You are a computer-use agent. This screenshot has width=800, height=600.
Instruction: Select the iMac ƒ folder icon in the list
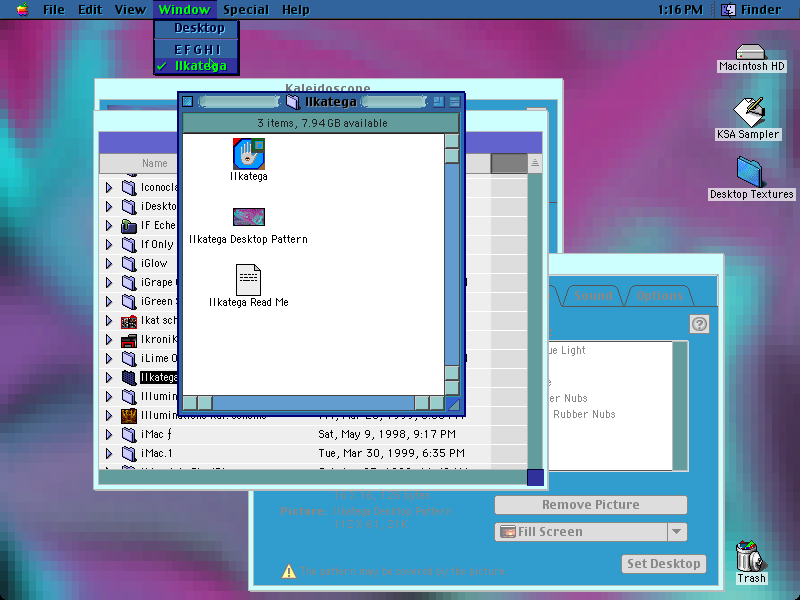129,435
